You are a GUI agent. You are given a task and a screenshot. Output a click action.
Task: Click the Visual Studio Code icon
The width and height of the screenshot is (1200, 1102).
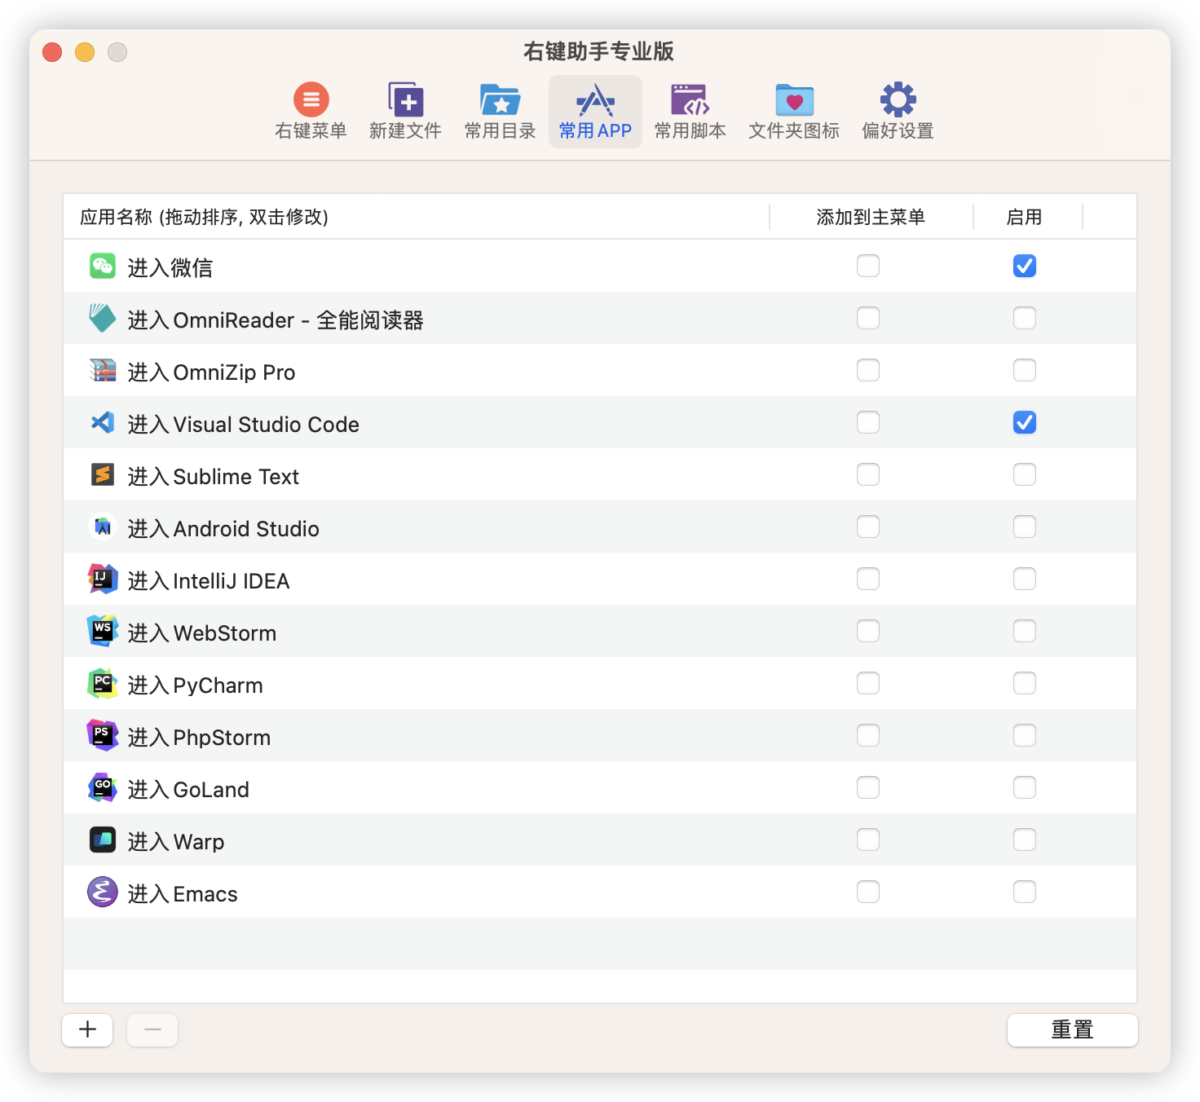(x=103, y=423)
